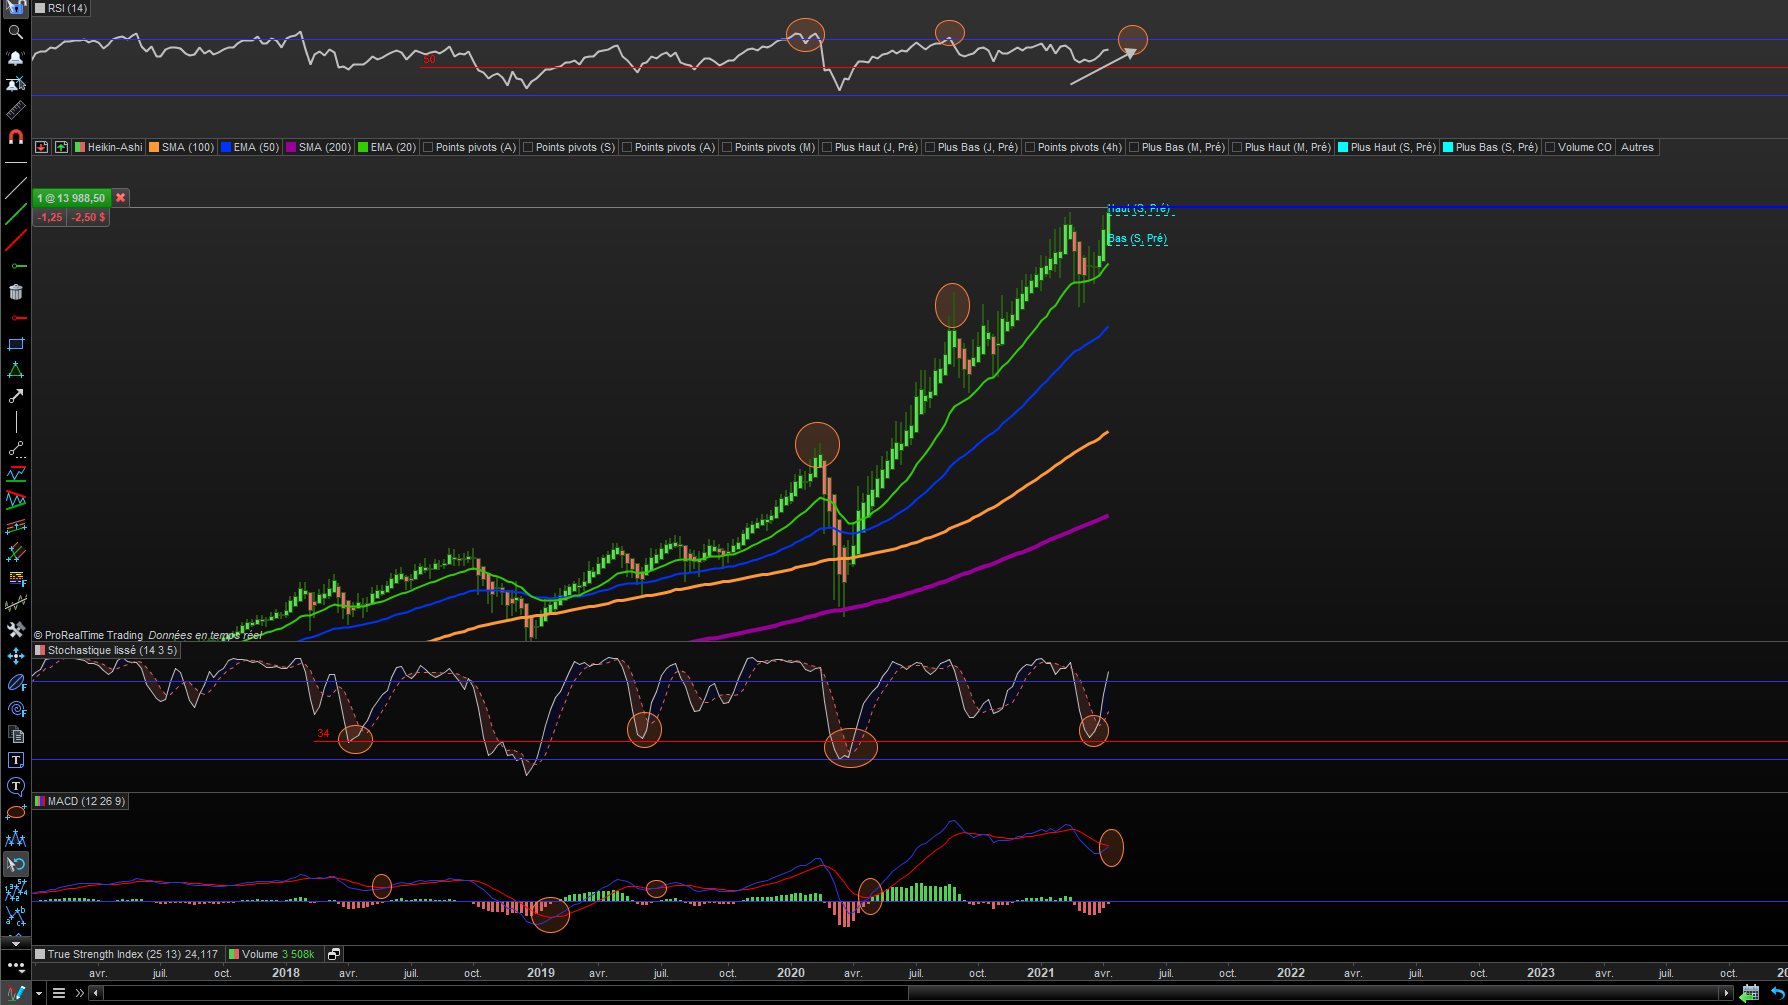Click the position tag 1 @ 13 988,50
Image resolution: width=1788 pixels, height=1005 pixels.
(x=71, y=198)
